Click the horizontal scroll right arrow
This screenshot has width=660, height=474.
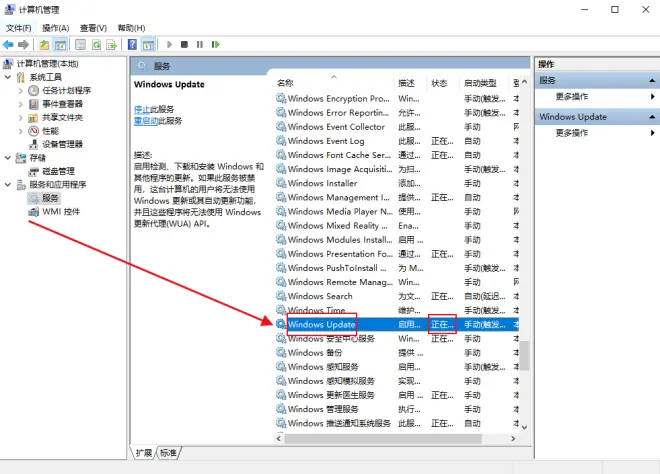click(513, 439)
